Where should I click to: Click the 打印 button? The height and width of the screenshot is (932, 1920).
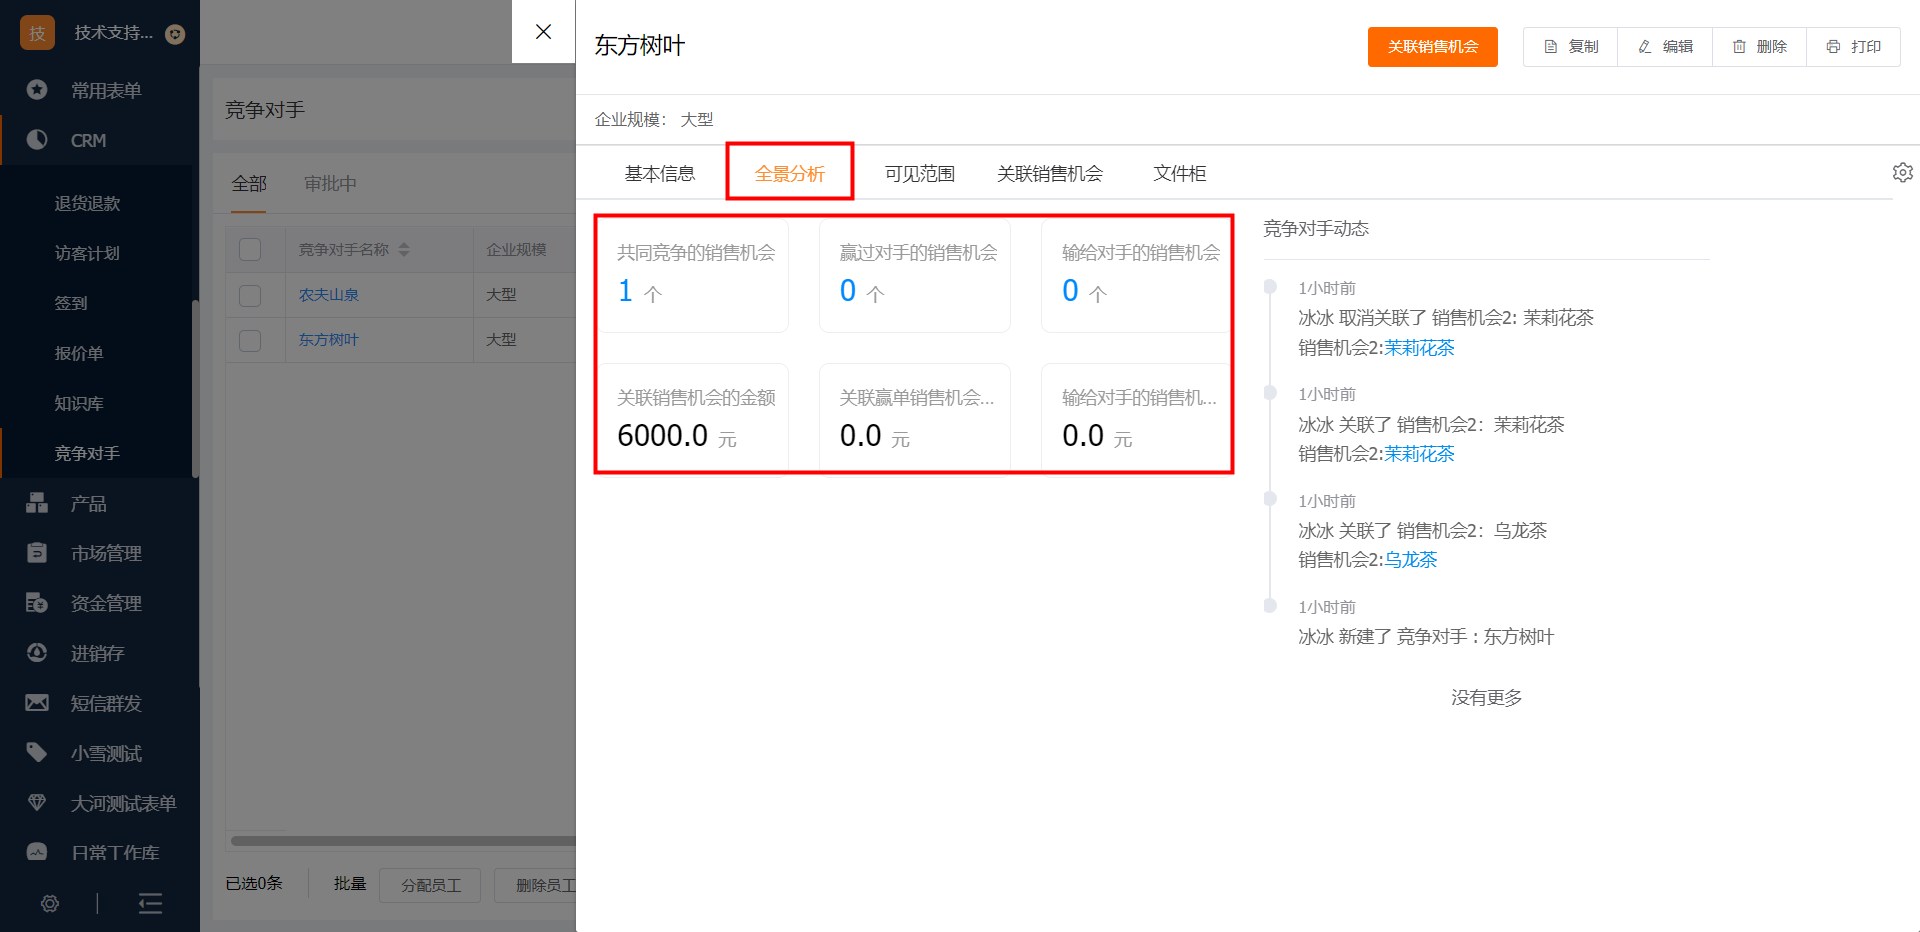(x=1853, y=47)
